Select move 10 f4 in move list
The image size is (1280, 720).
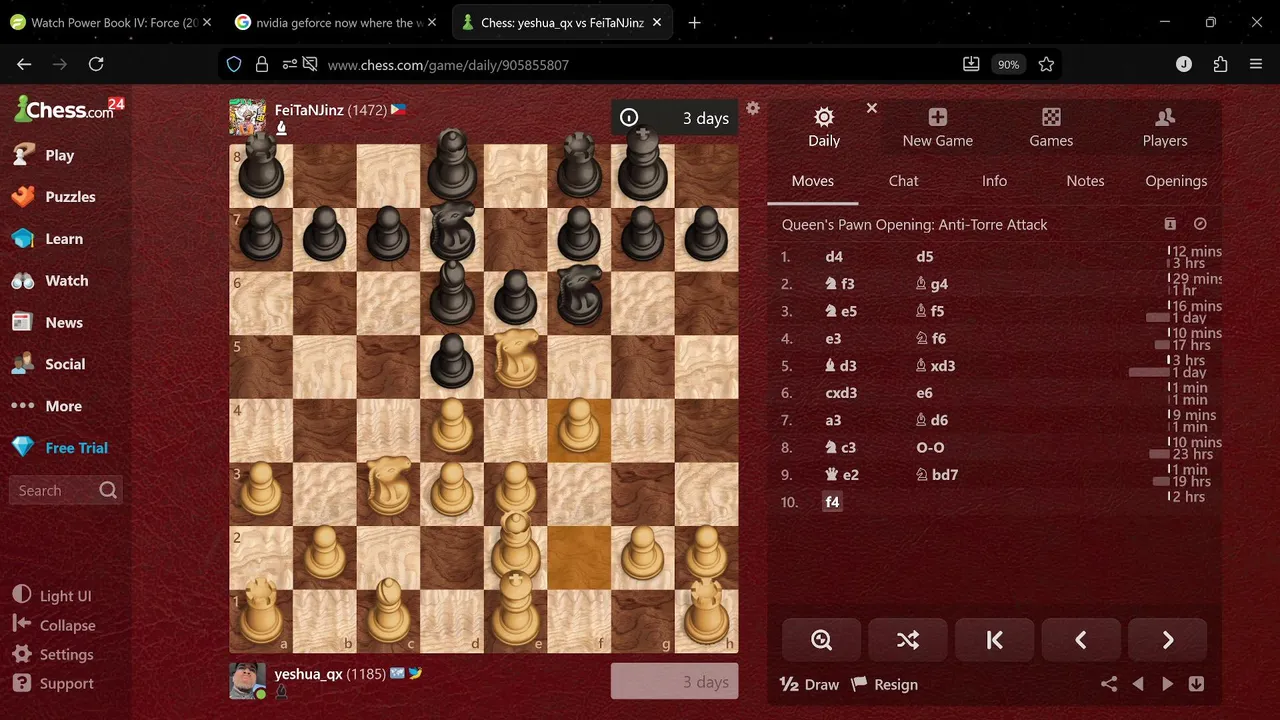[832, 502]
